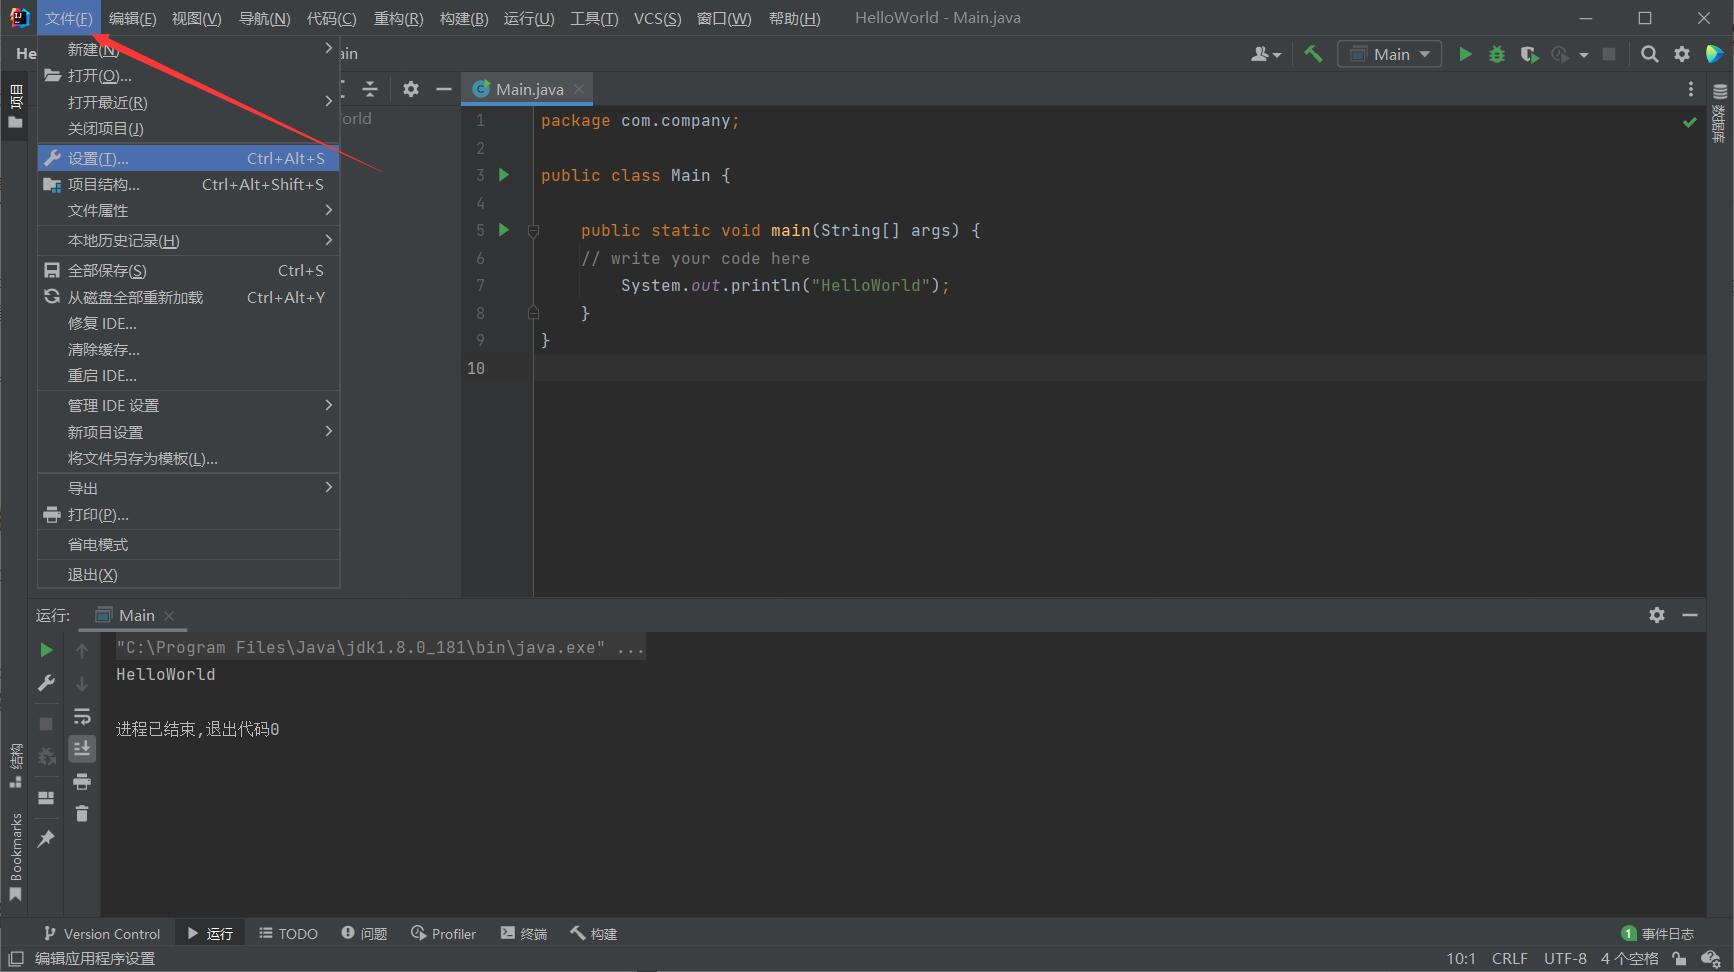The image size is (1734, 972).
Task: Open the Main run configuration dropdown
Action: tap(1390, 54)
